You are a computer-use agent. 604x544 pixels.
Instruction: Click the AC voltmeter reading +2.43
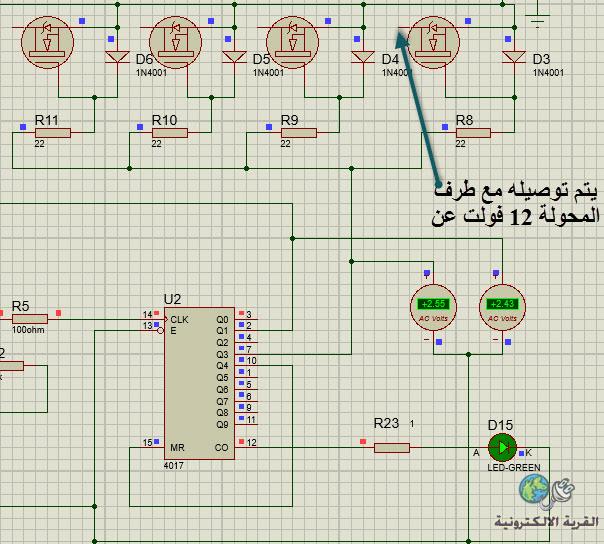502,307
